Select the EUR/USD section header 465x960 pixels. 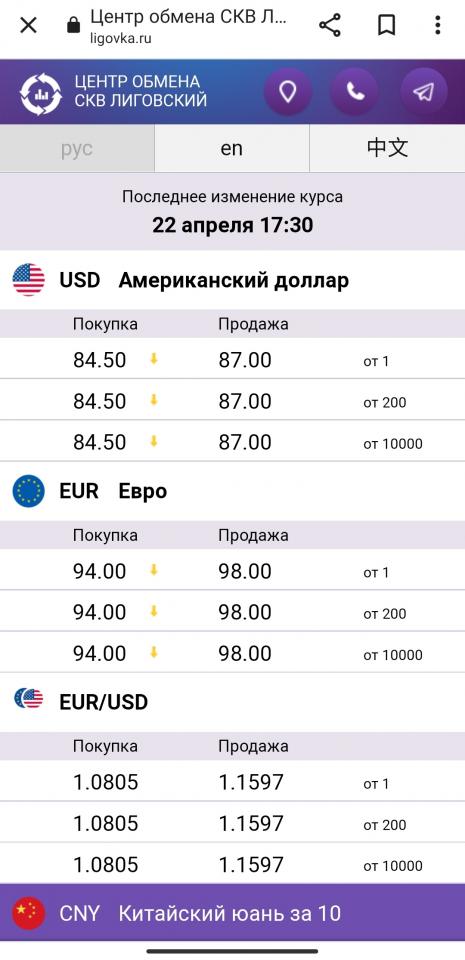232,702
